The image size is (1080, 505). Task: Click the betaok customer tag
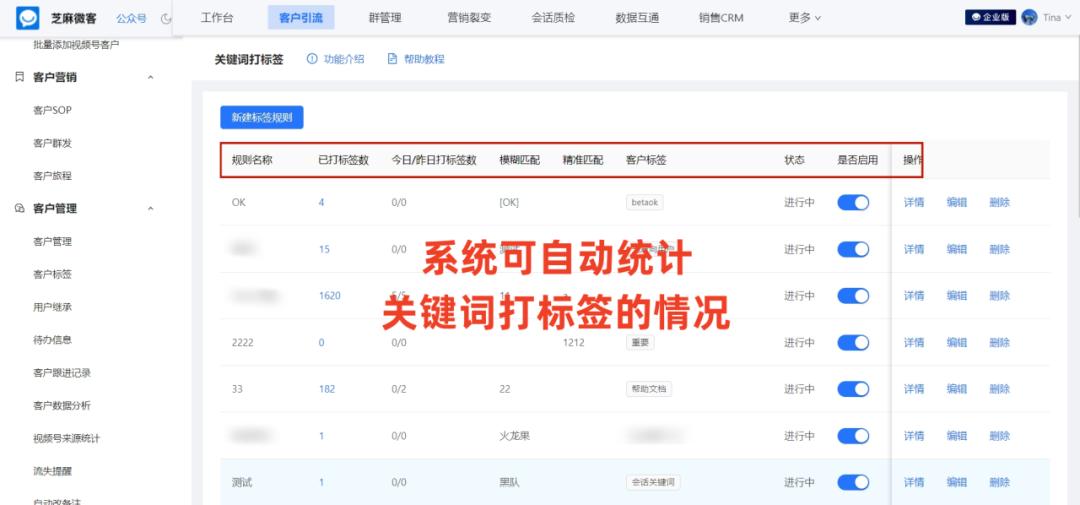(645, 203)
